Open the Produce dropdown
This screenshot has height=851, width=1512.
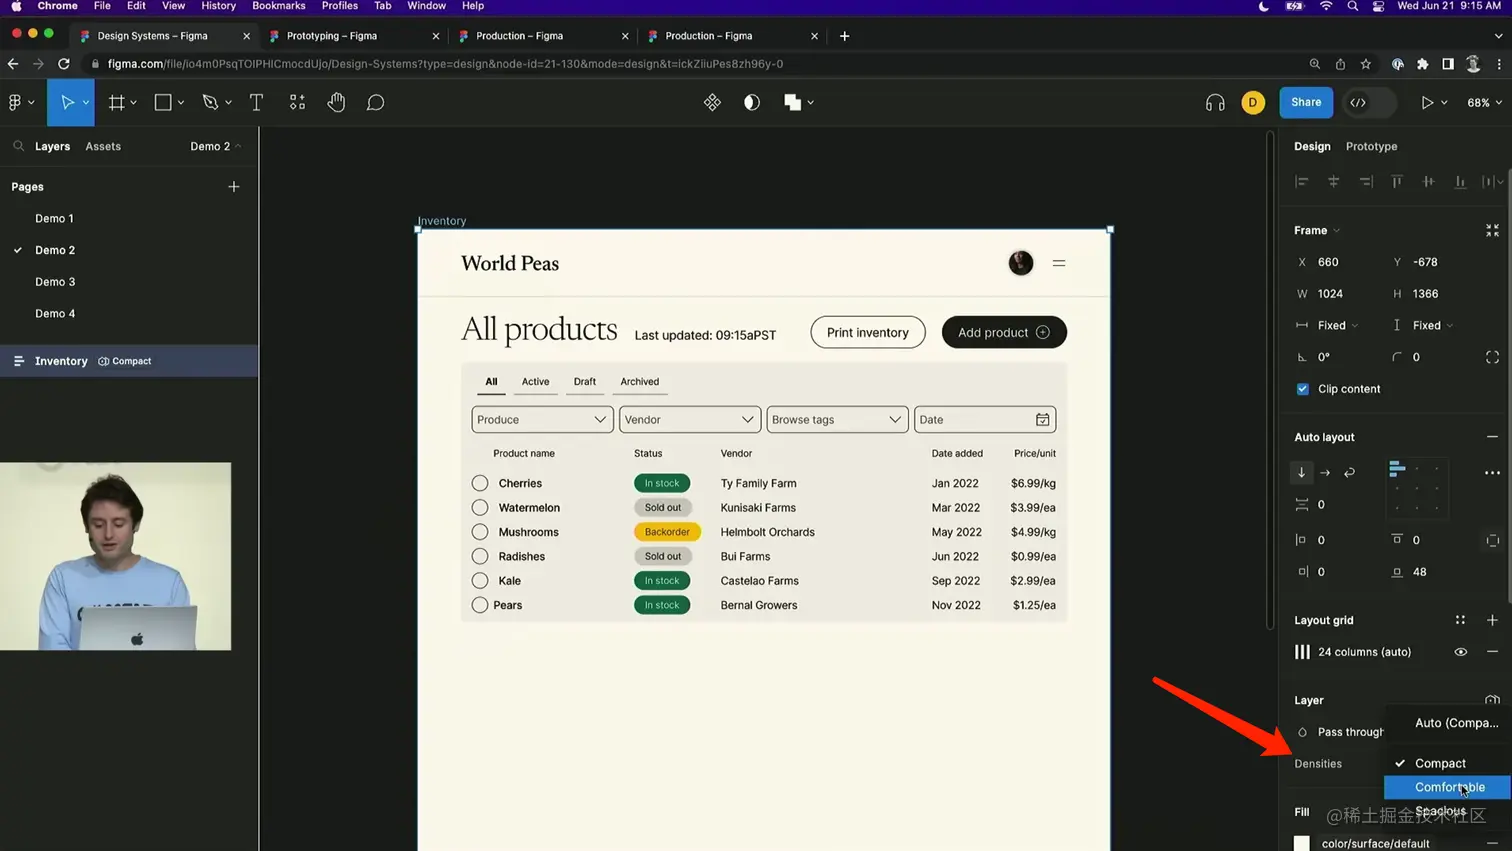[x=542, y=420]
